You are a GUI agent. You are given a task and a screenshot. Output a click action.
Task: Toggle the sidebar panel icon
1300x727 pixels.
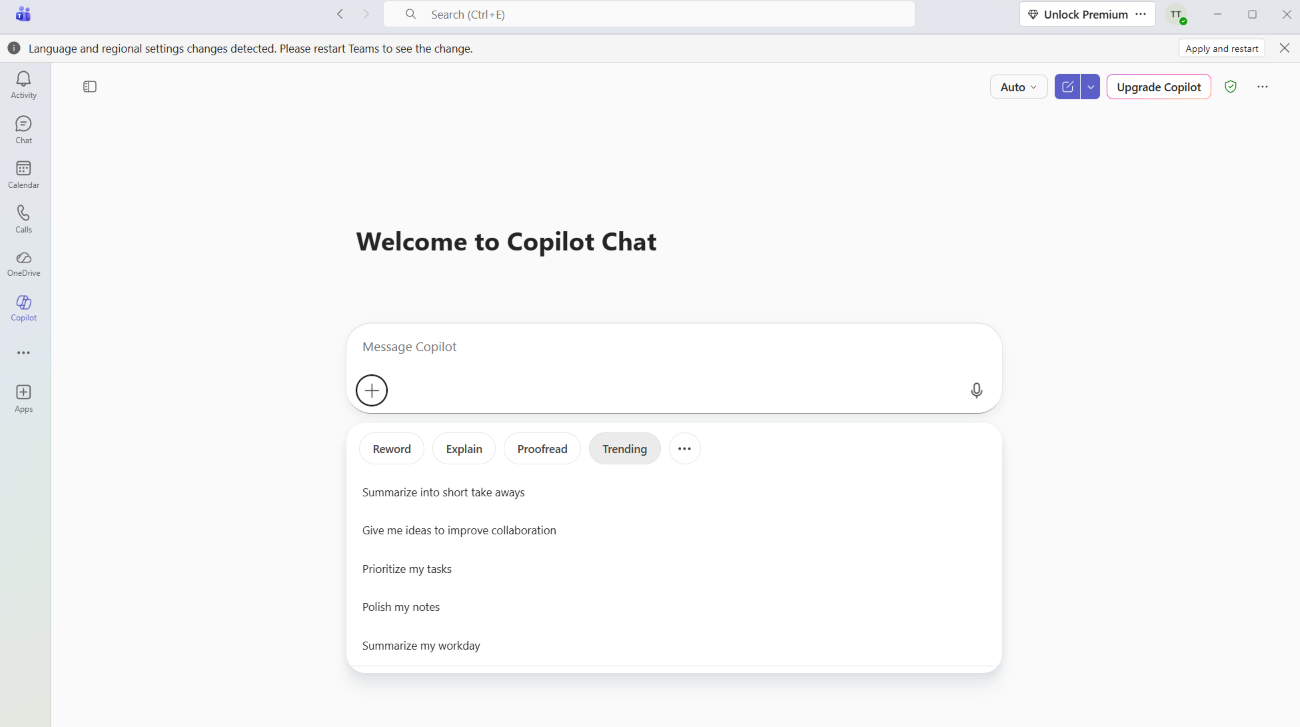tap(90, 87)
